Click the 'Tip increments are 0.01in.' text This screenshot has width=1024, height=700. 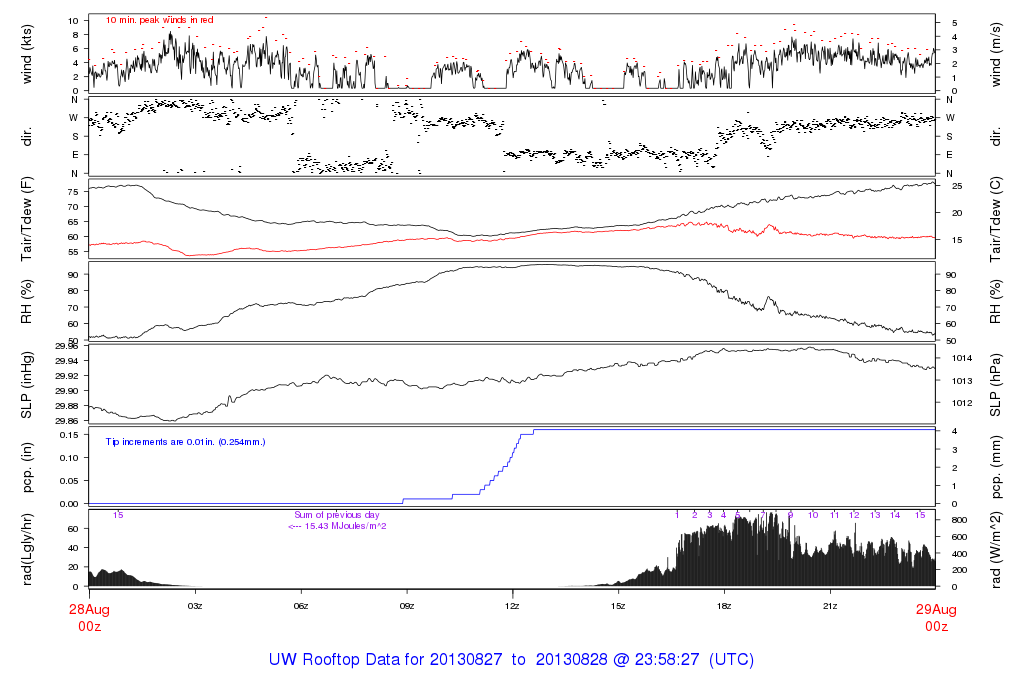186,441
